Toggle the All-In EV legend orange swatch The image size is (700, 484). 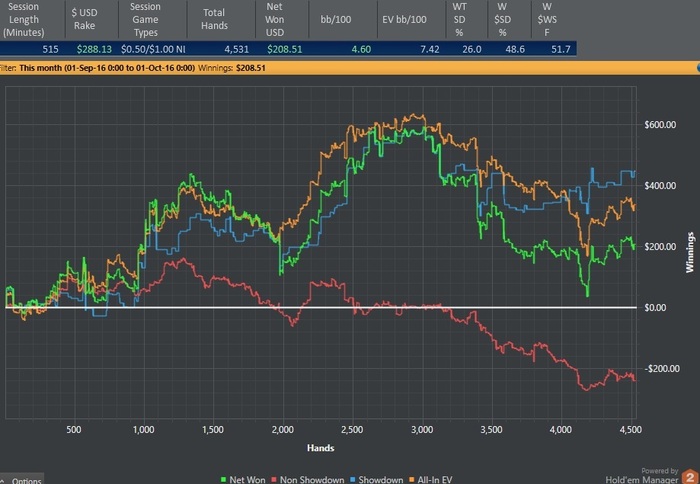[412, 480]
